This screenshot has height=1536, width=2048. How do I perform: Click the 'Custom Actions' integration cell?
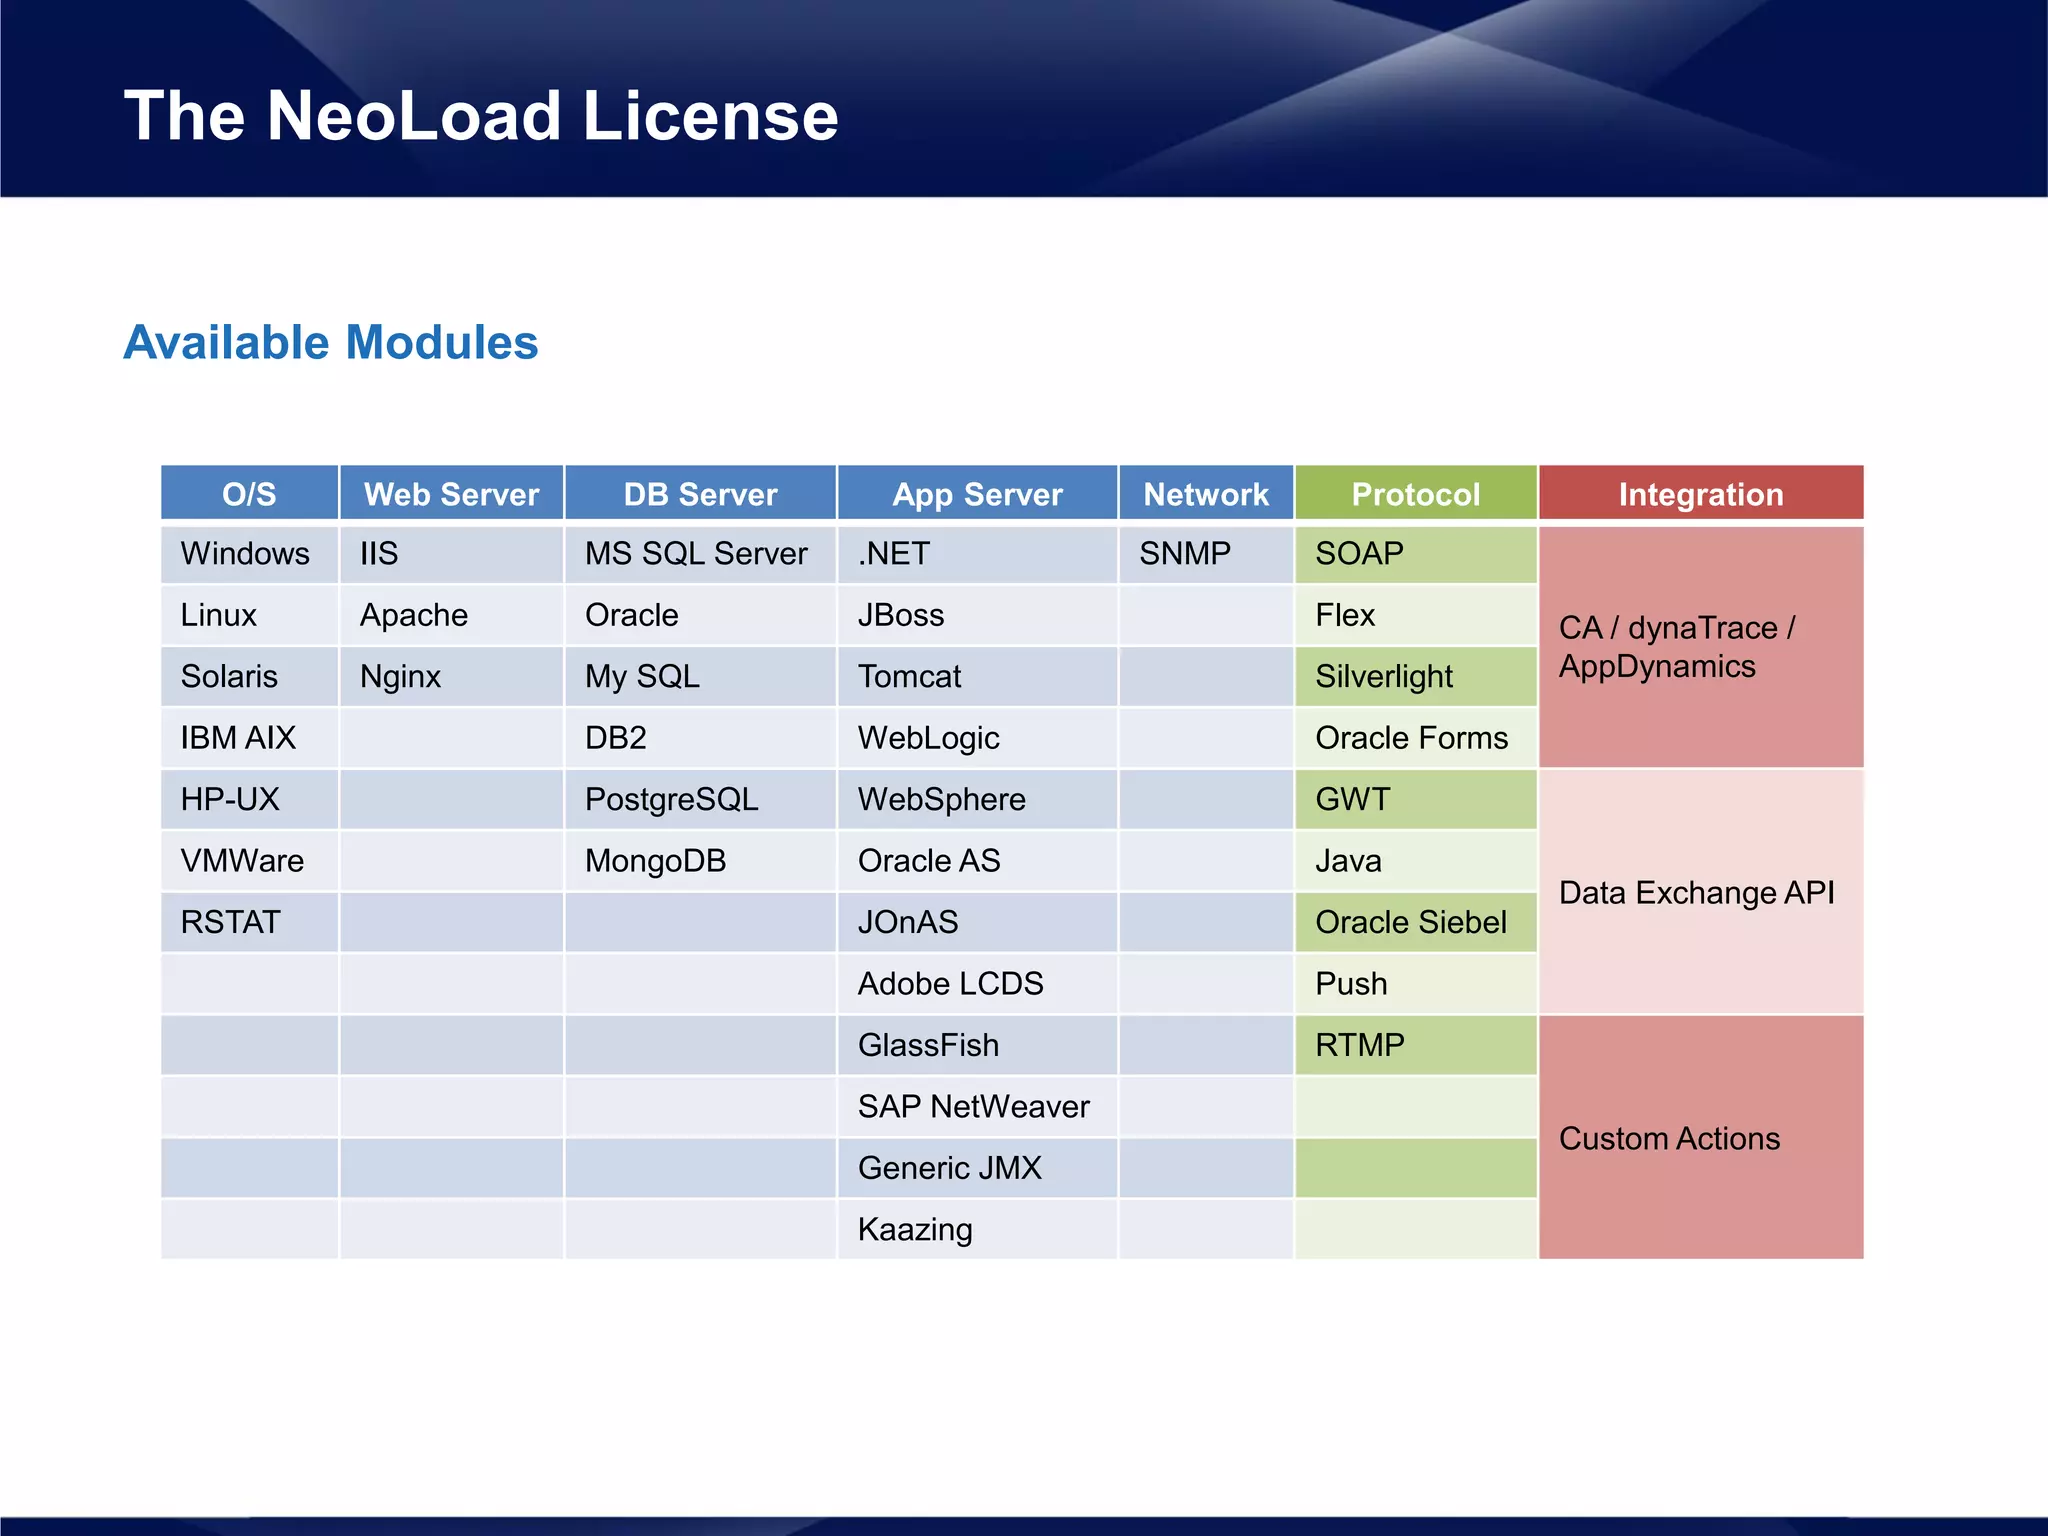(x=1701, y=1138)
